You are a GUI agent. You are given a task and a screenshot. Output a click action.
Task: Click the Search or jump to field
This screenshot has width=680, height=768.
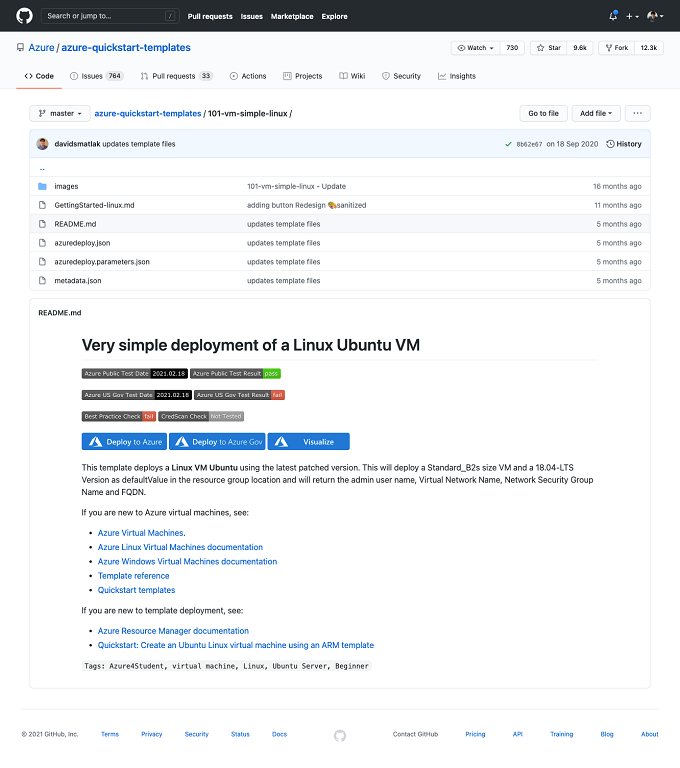(x=110, y=16)
